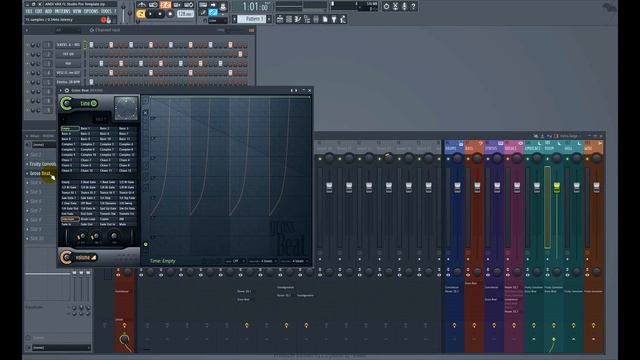This screenshot has width=640, height=360.
Task: Toggle first step of channel 1 sequencer
Action: [91, 45]
